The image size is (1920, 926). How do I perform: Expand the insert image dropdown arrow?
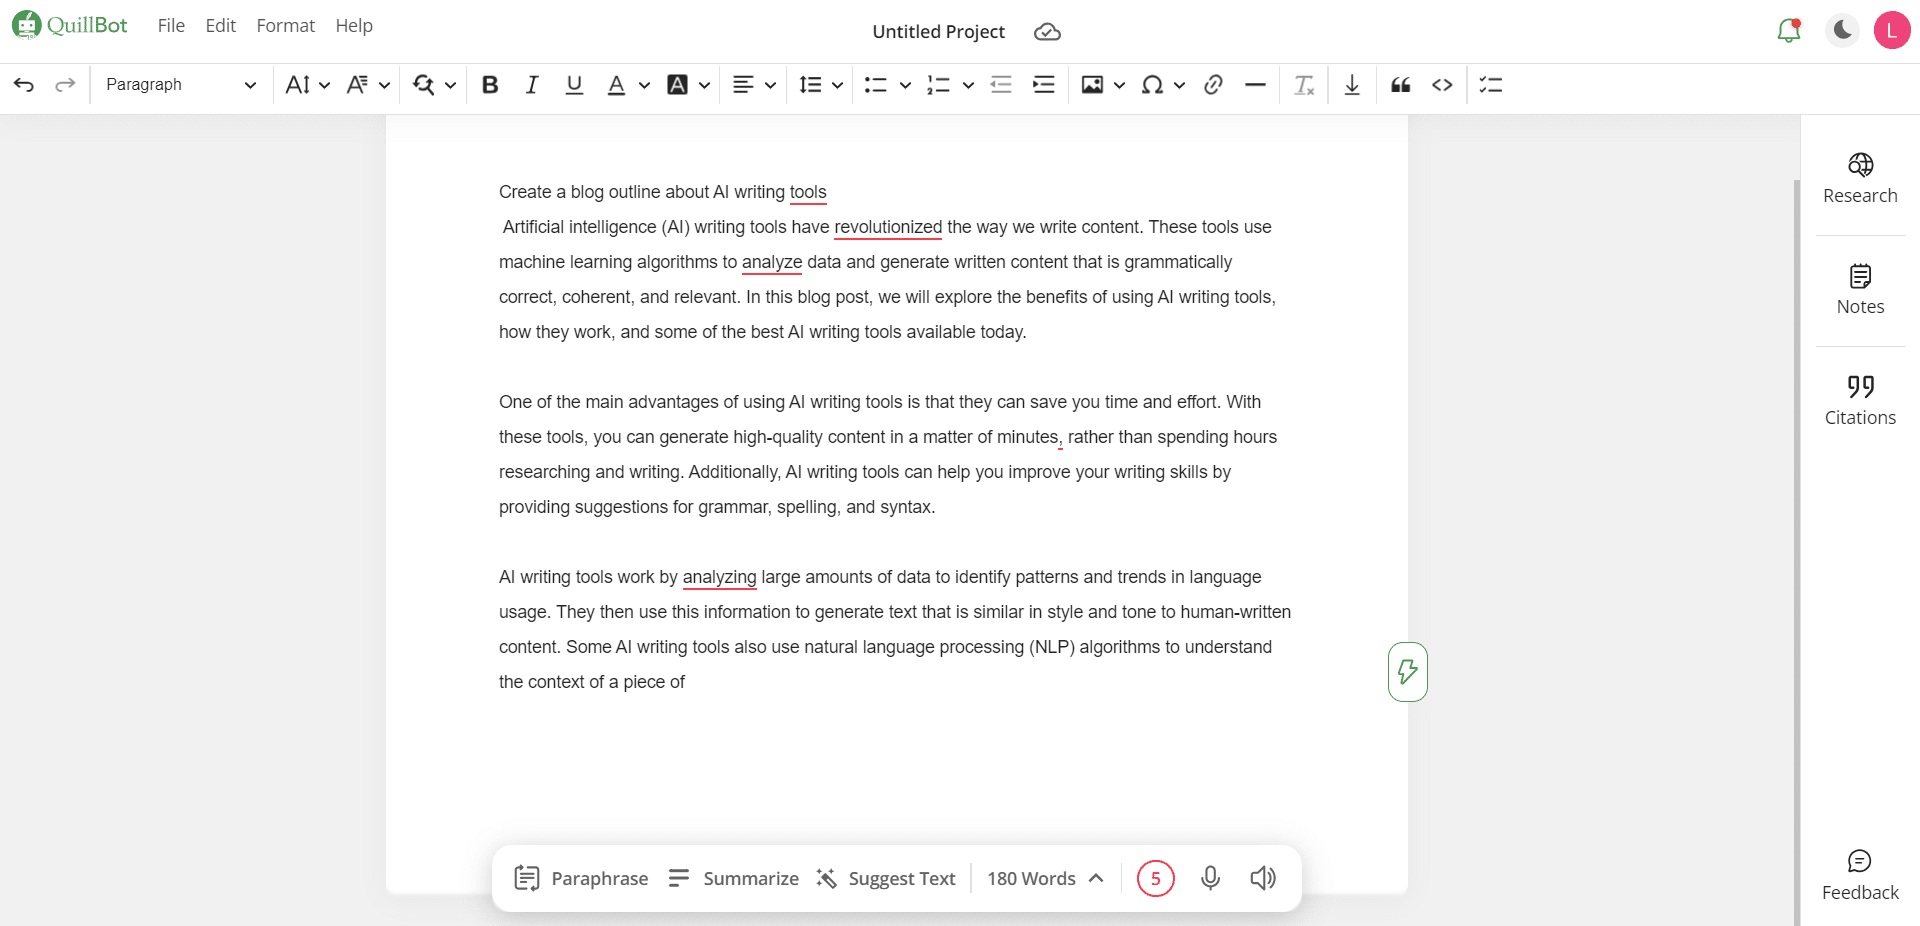1119,85
